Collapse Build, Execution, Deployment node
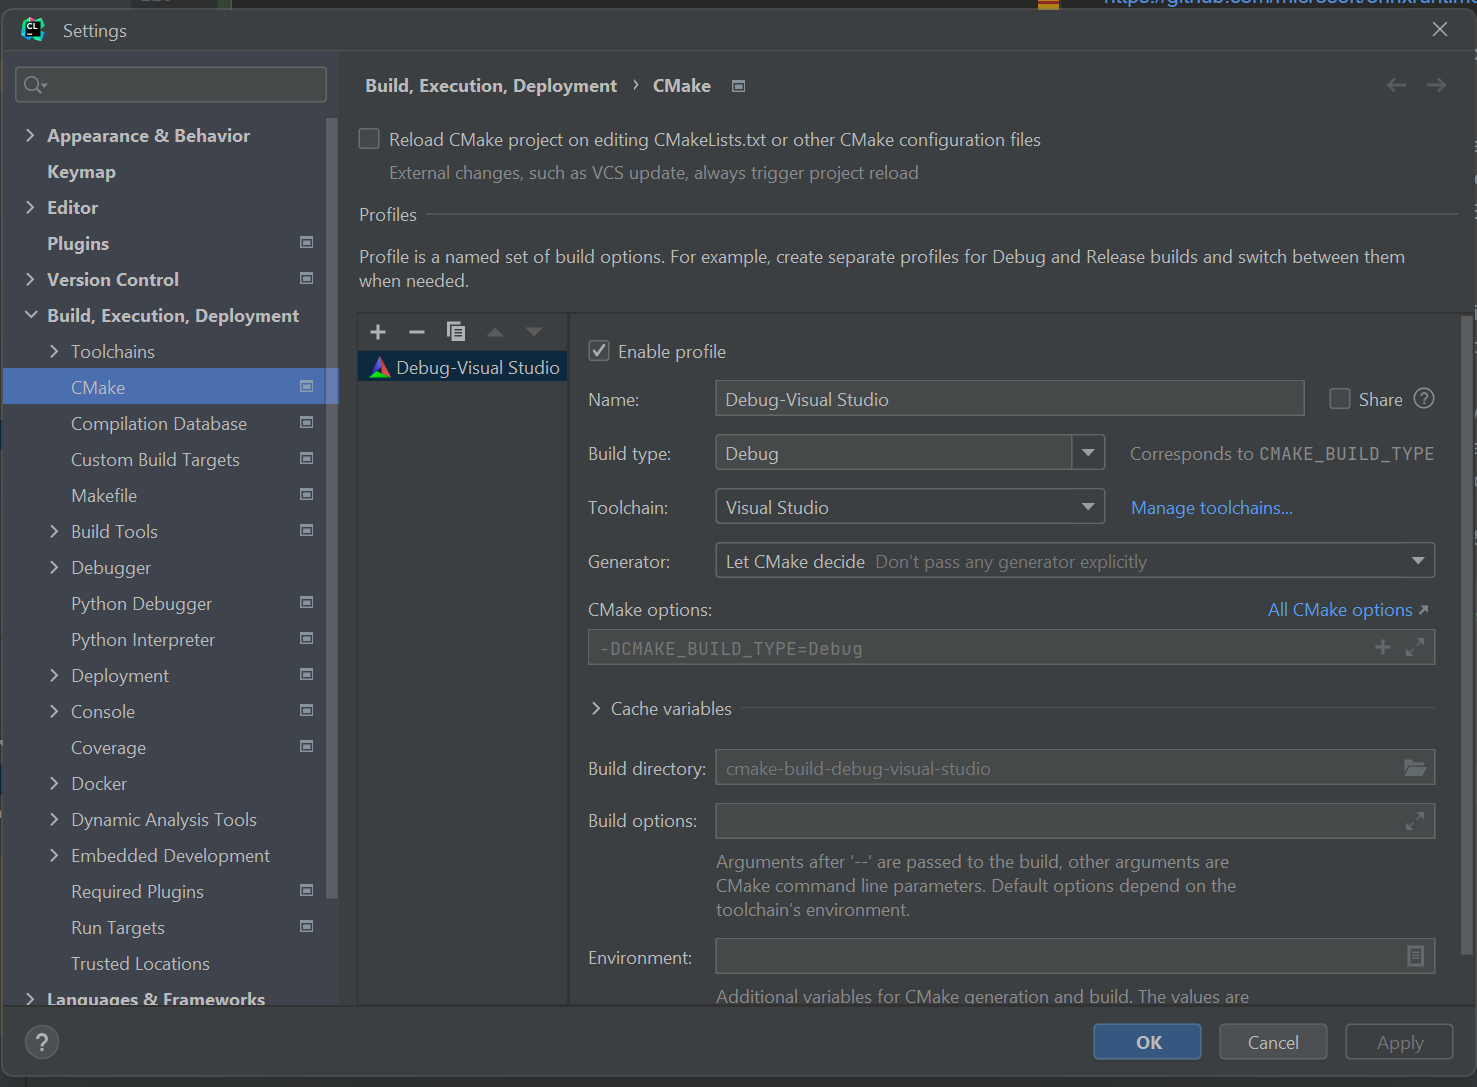Screen dimensions: 1477x1087 point(30,315)
